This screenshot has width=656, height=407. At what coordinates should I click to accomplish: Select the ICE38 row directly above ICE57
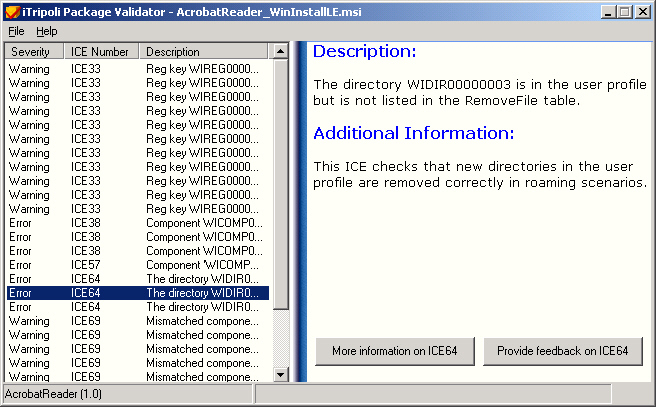[137, 251]
